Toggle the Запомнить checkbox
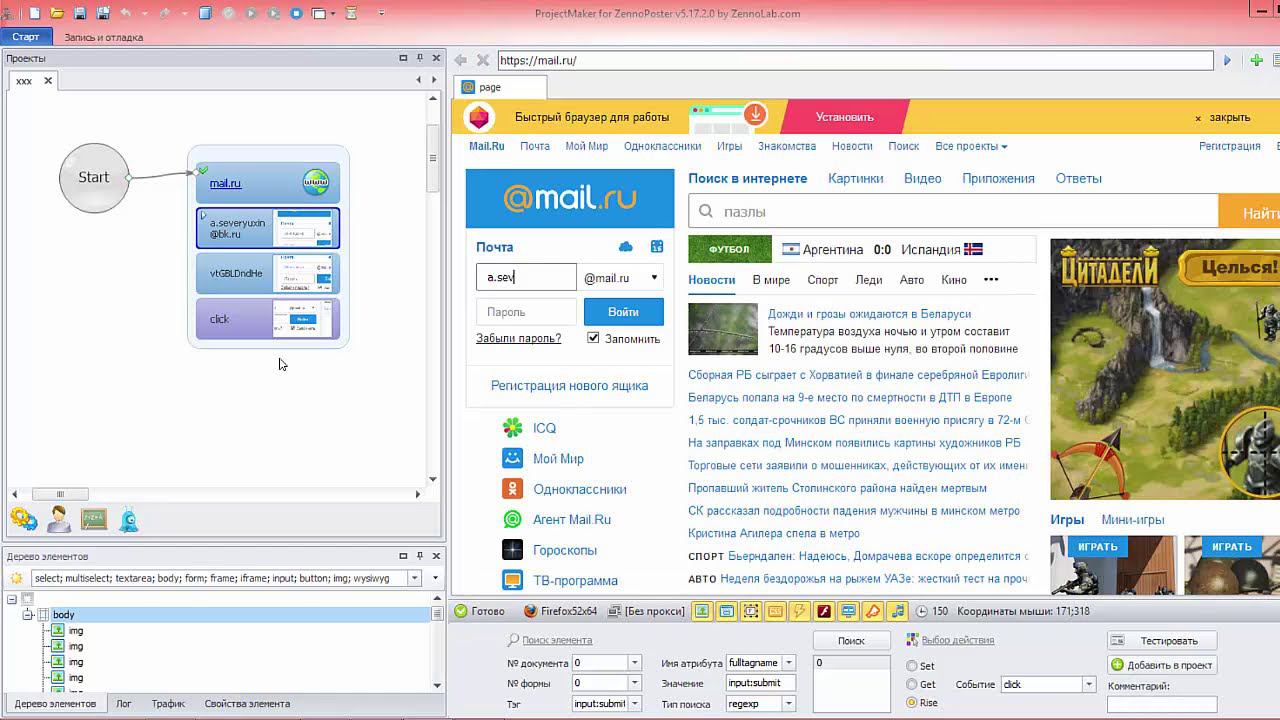The width and height of the screenshot is (1280, 720). [593, 338]
